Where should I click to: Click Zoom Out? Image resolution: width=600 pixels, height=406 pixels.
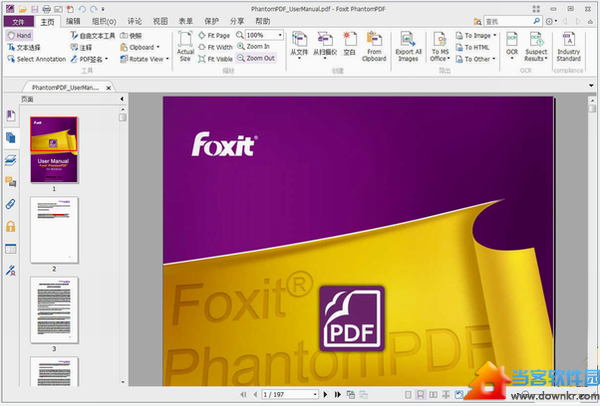click(256, 59)
